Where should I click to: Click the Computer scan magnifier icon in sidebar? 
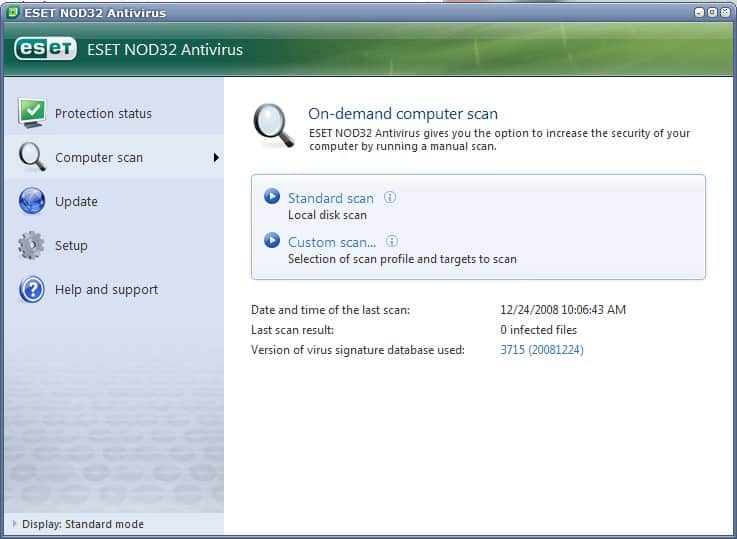32,157
